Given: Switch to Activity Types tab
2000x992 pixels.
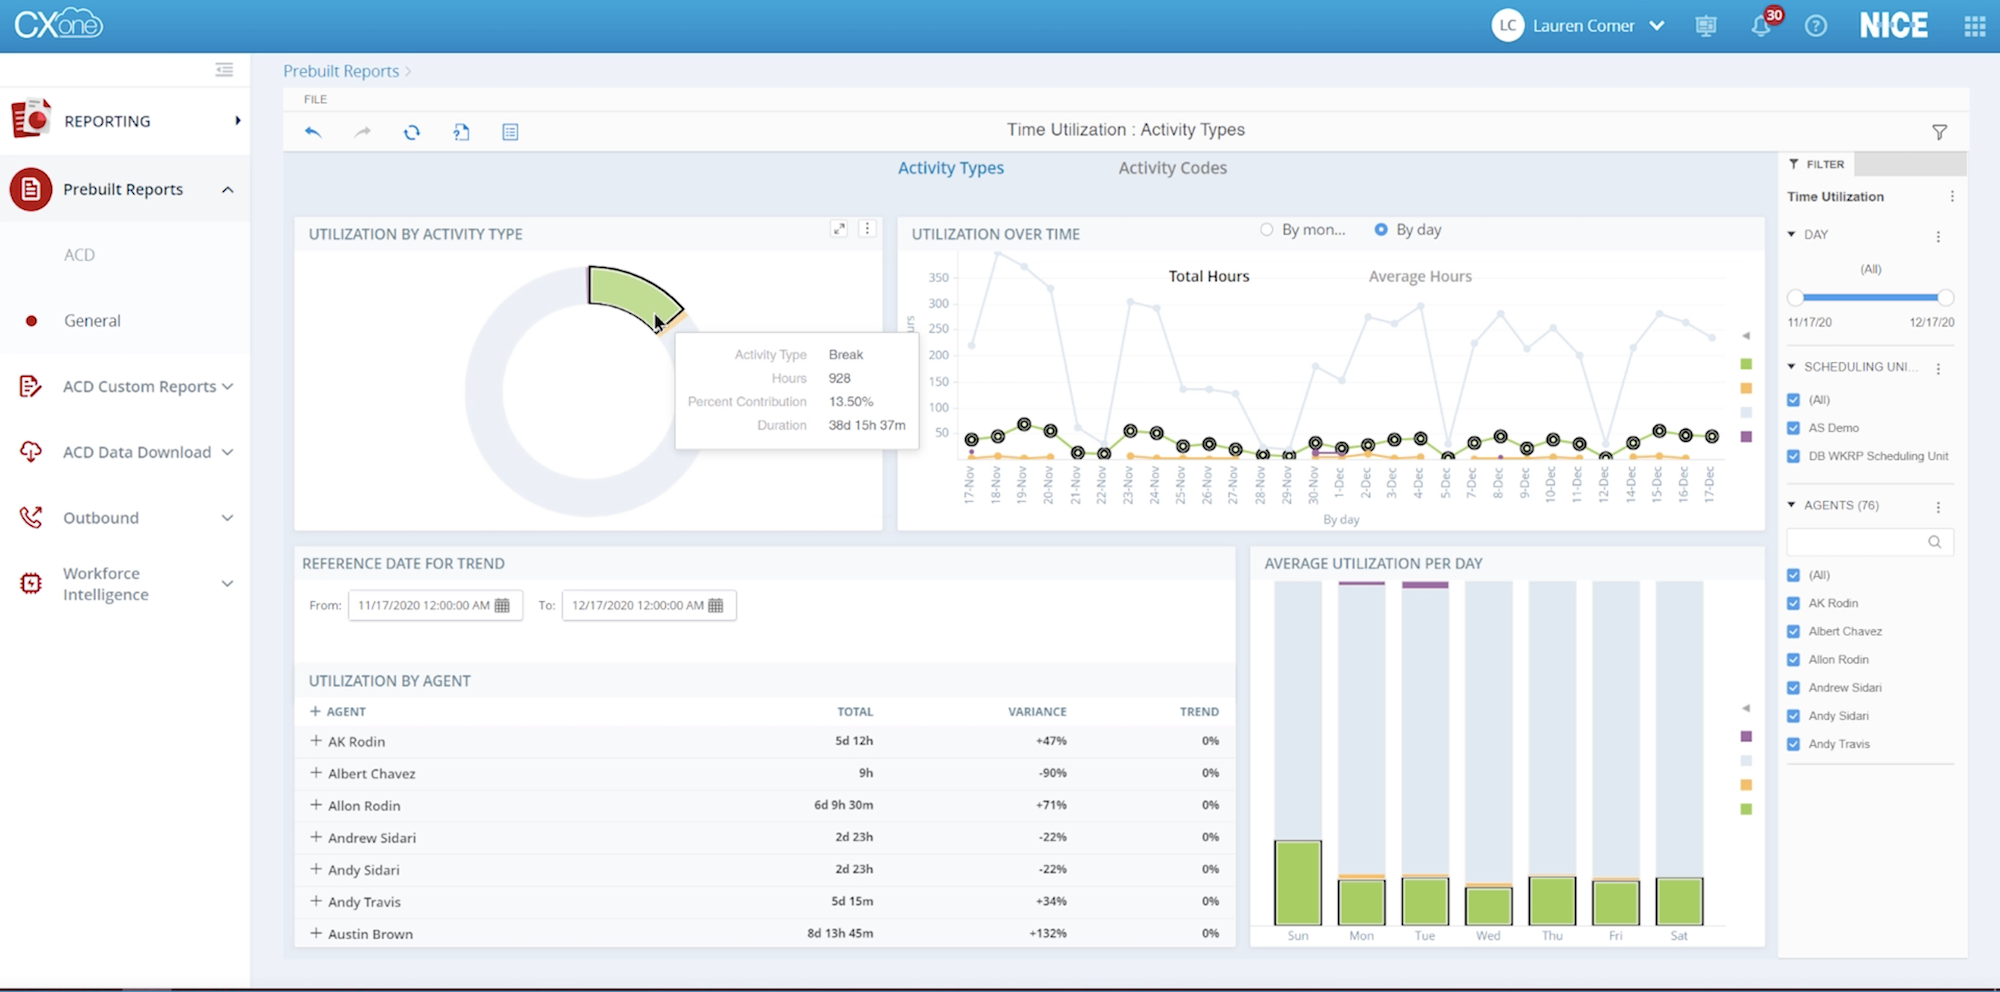Looking at the screenshot, I should click(951, 168).
